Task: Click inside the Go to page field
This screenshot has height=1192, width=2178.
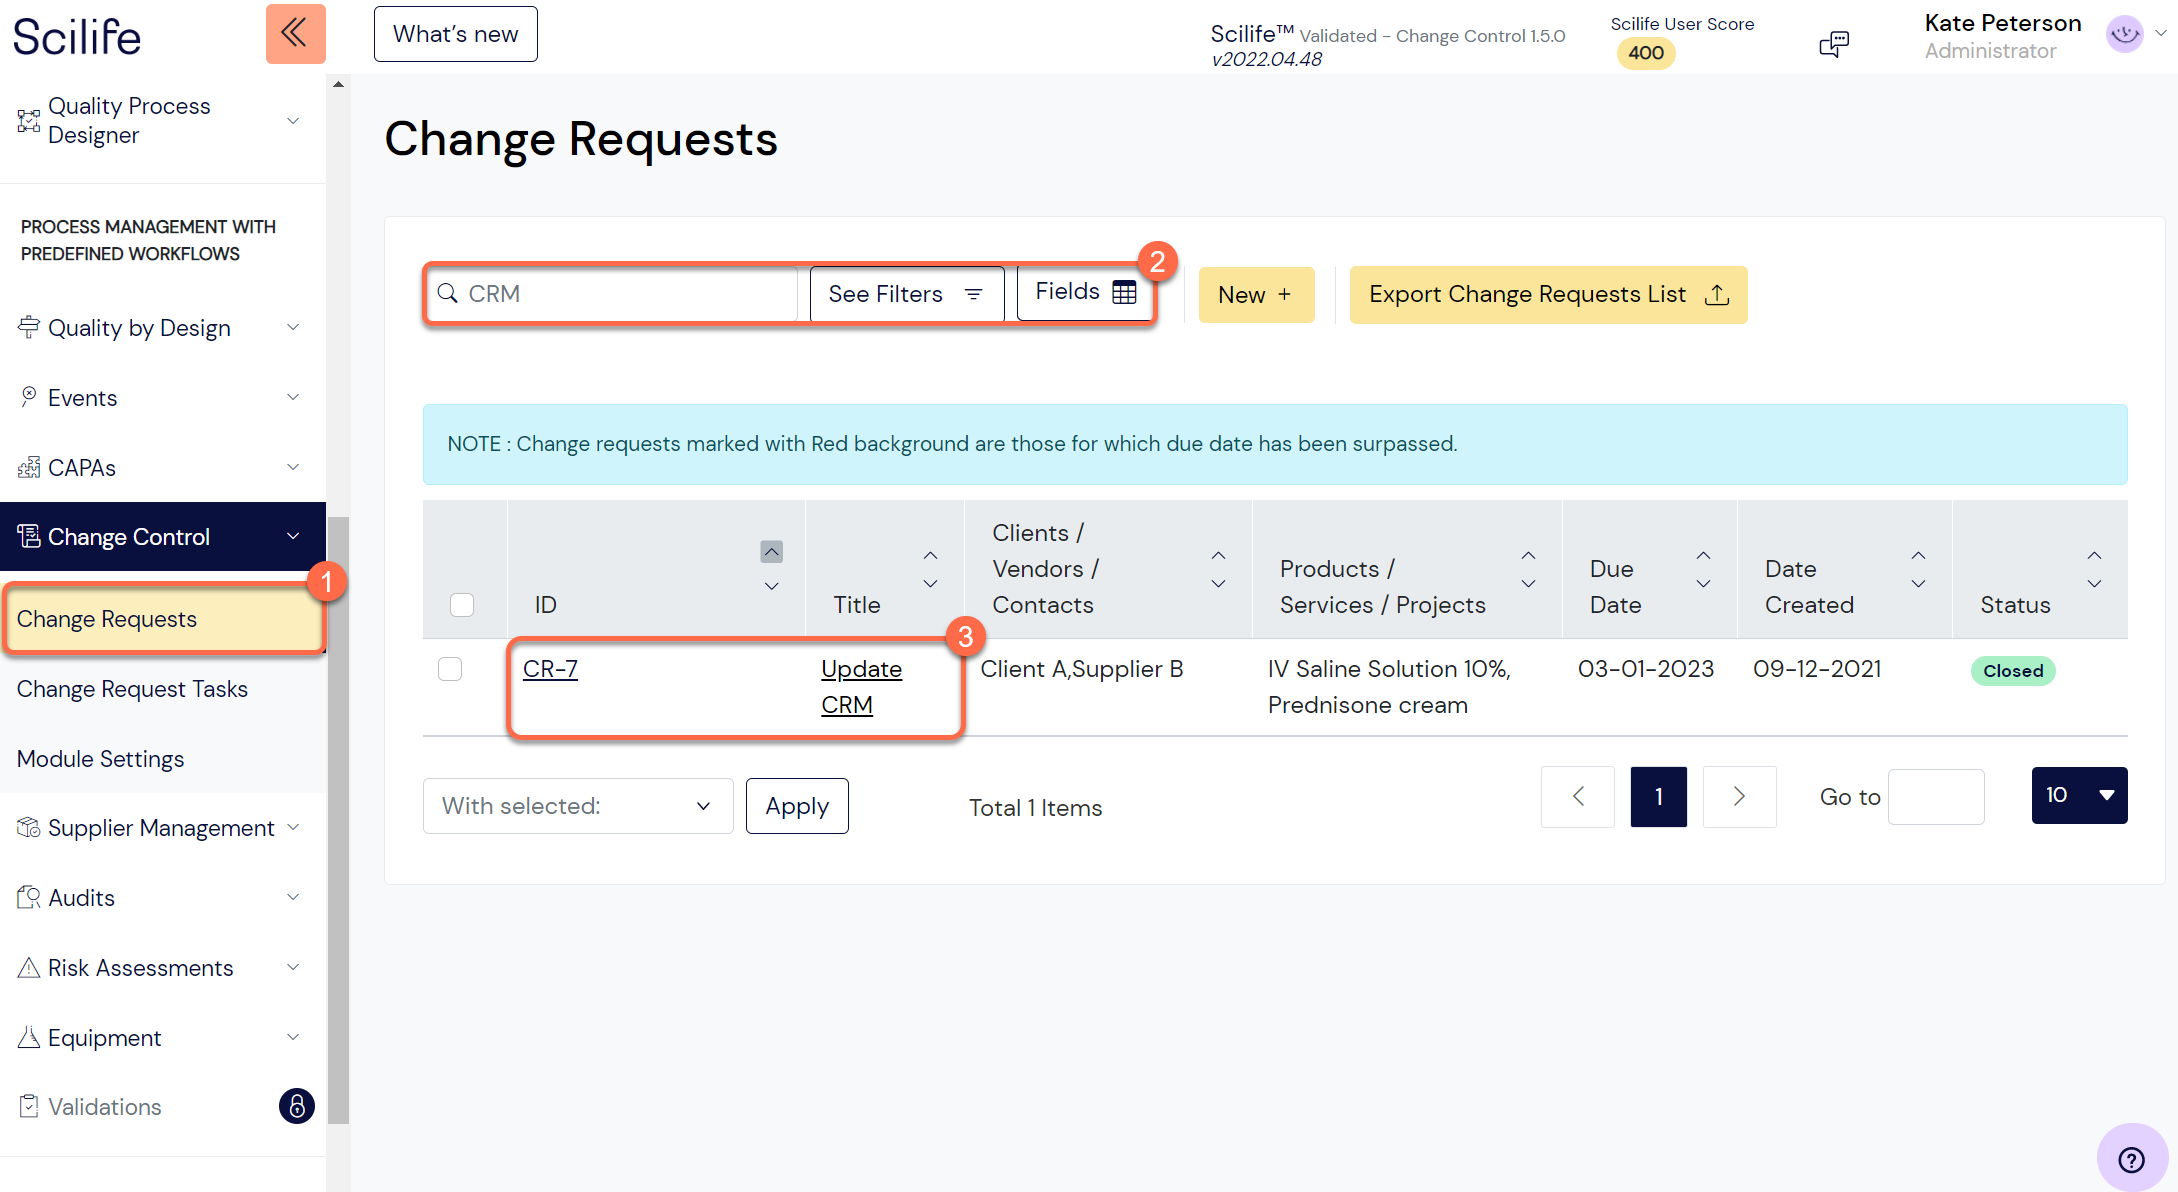Action: (x=1936, y=796)
